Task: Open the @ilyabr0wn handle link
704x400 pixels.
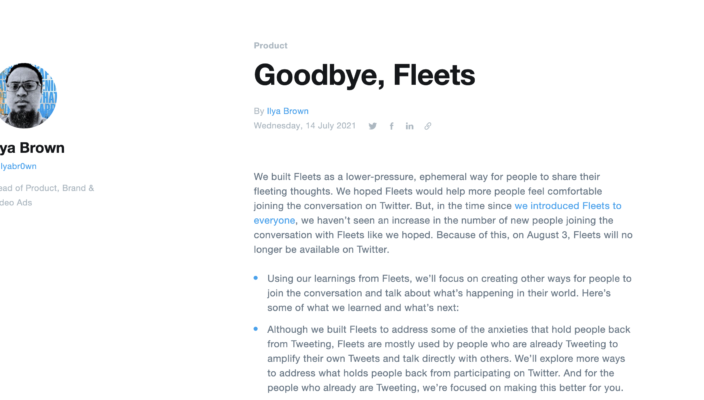Action: (x=18, y=166)
